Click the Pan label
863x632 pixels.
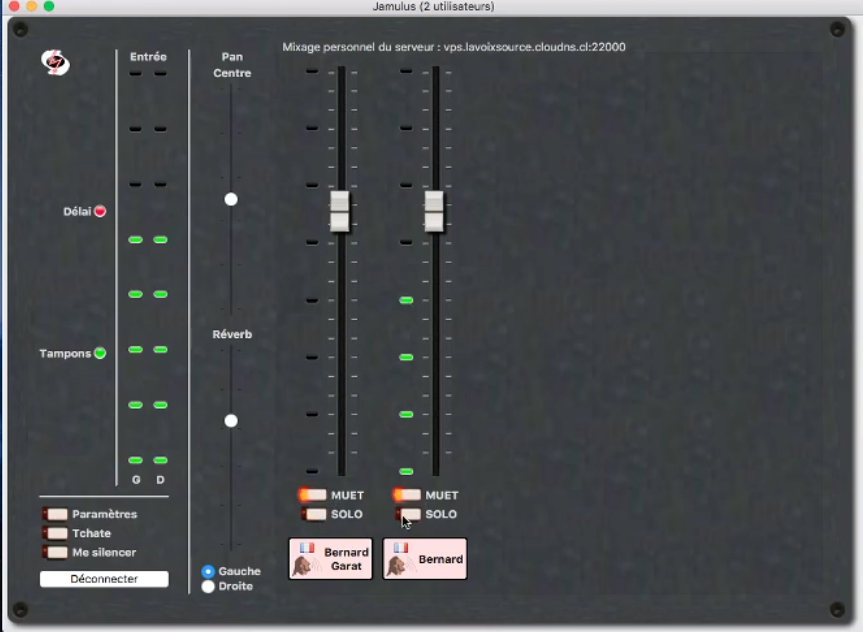click(232, 57)
